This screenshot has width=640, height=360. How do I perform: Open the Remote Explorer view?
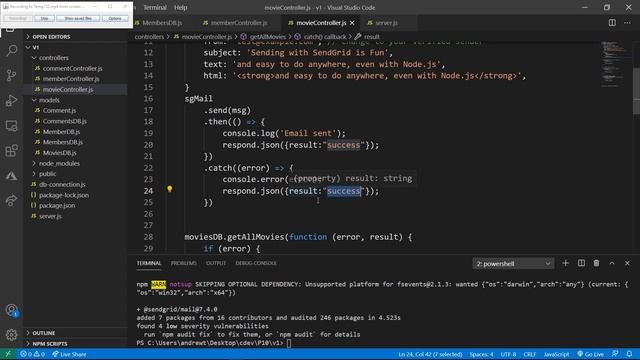(11, 126)
